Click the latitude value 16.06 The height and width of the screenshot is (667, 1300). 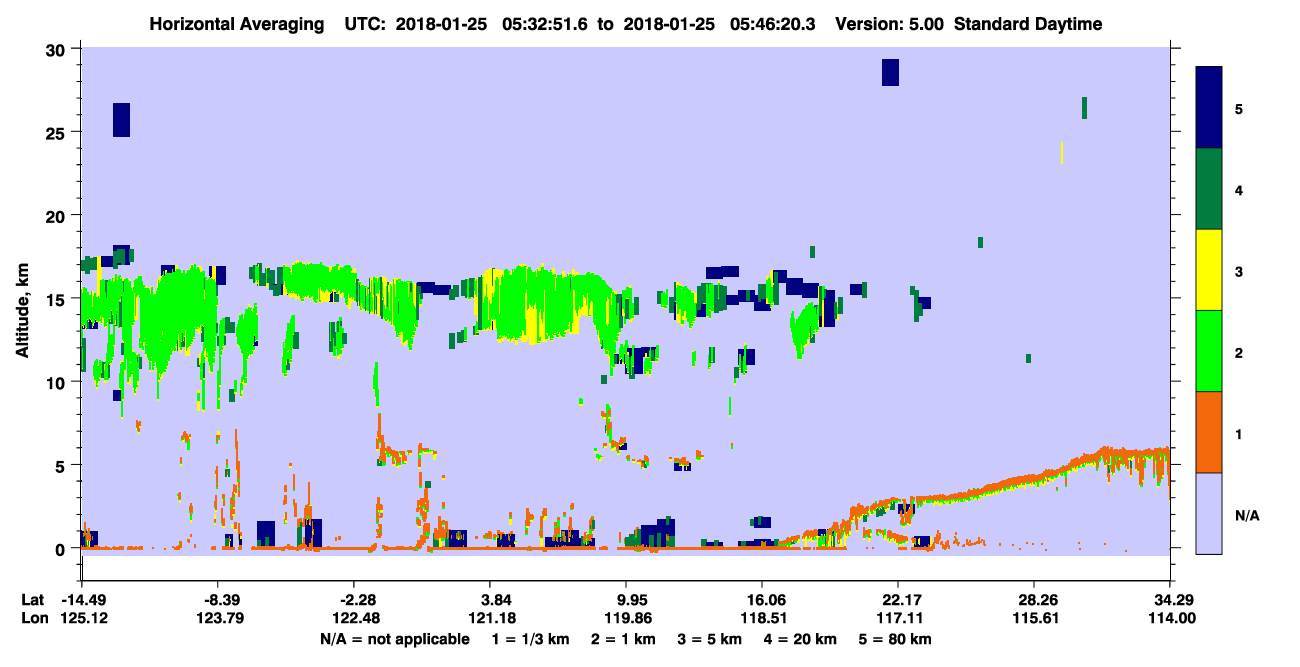[762, 600]
